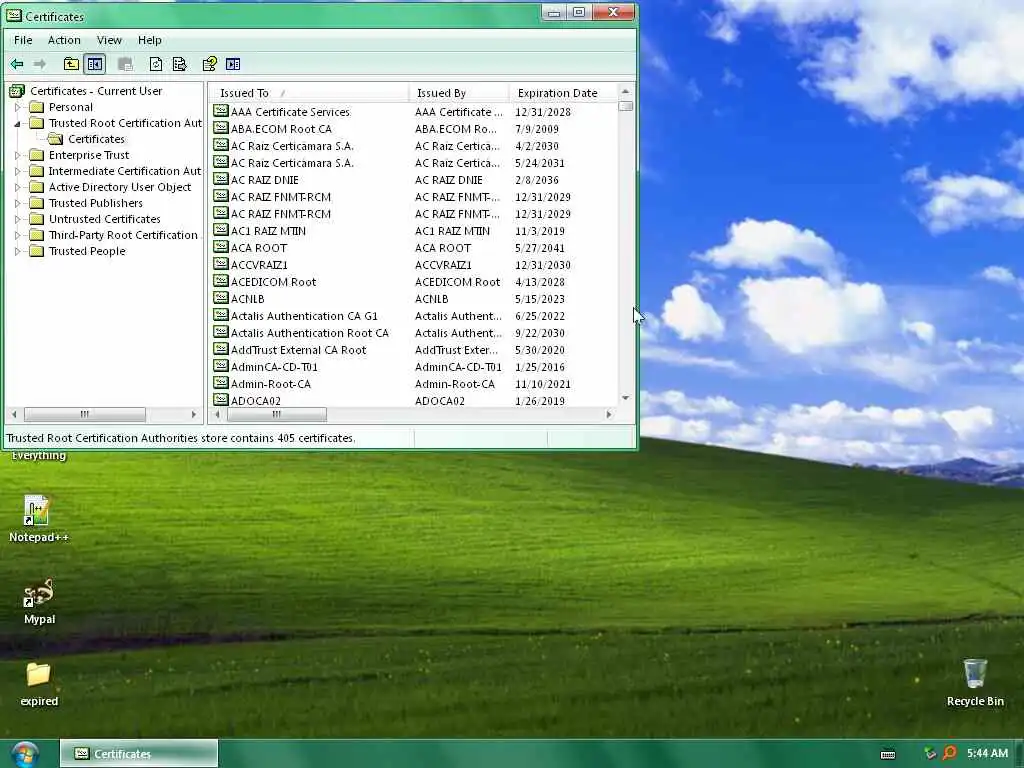Click the Up One Level folder icon
The height and width of the screenshot is (768, 1024).
[71, 64]
